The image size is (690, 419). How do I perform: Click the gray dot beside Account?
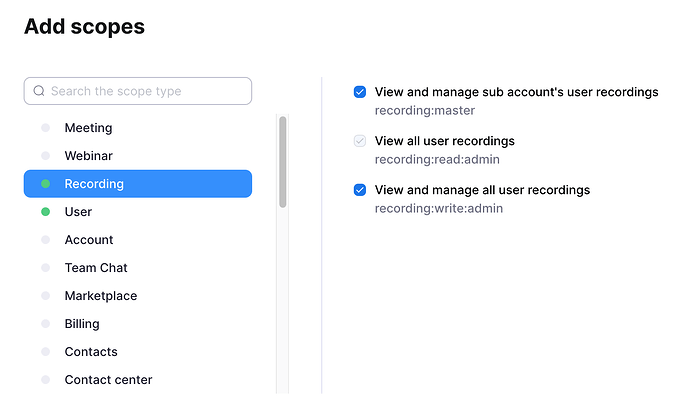[45, 240]
